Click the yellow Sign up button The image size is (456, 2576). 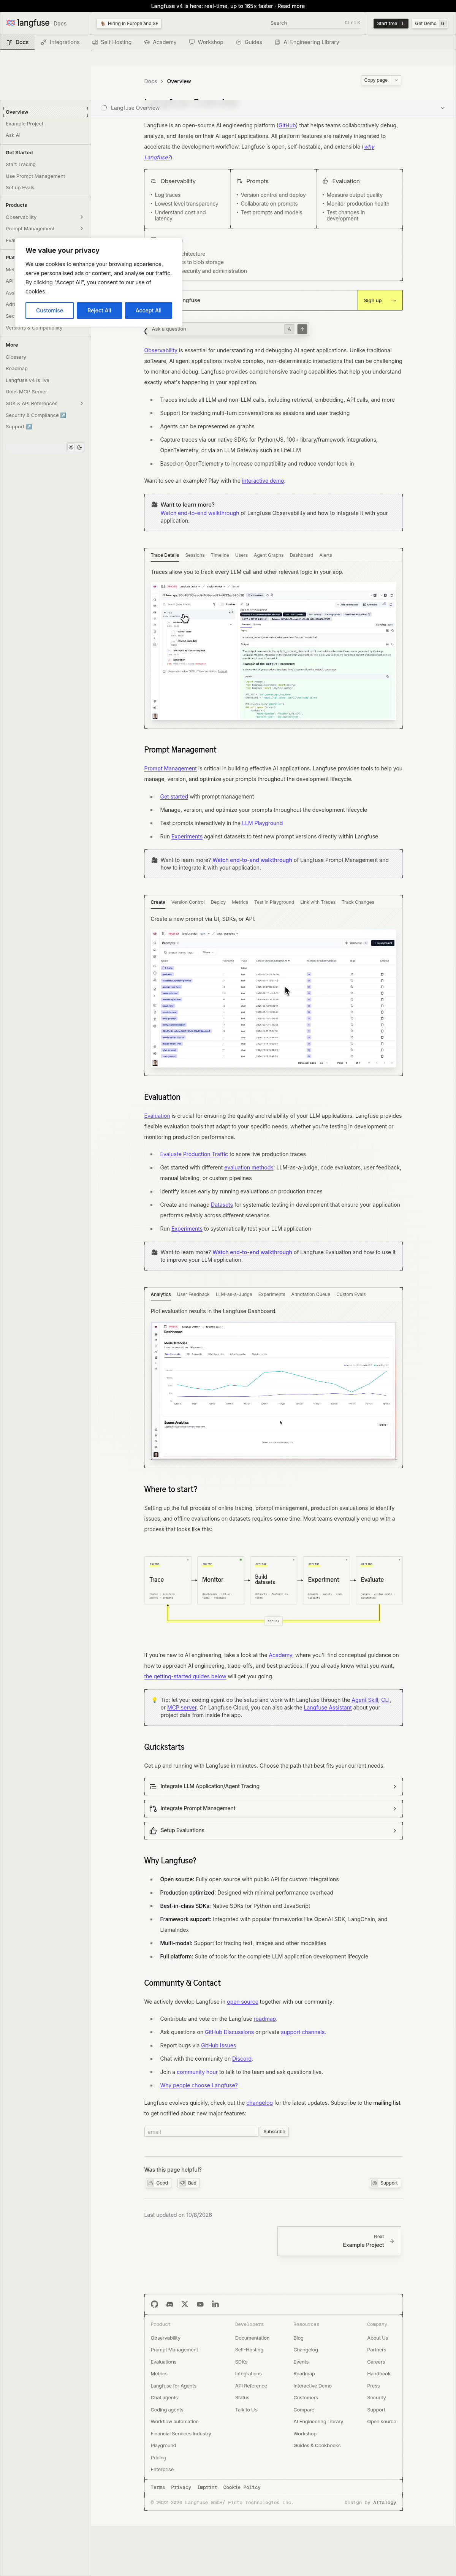[380, 300]
